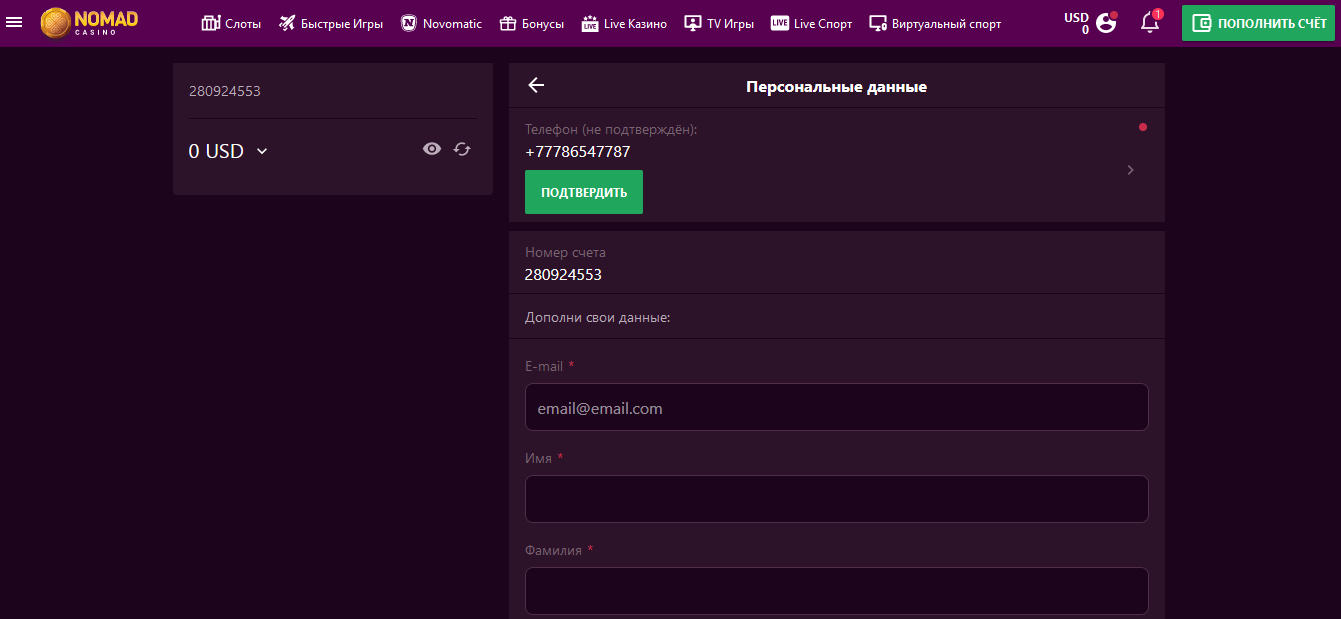Click the Nomad Casino logo
The image size is (1341, 619).
pyautogui.click(x=89, y=23)
